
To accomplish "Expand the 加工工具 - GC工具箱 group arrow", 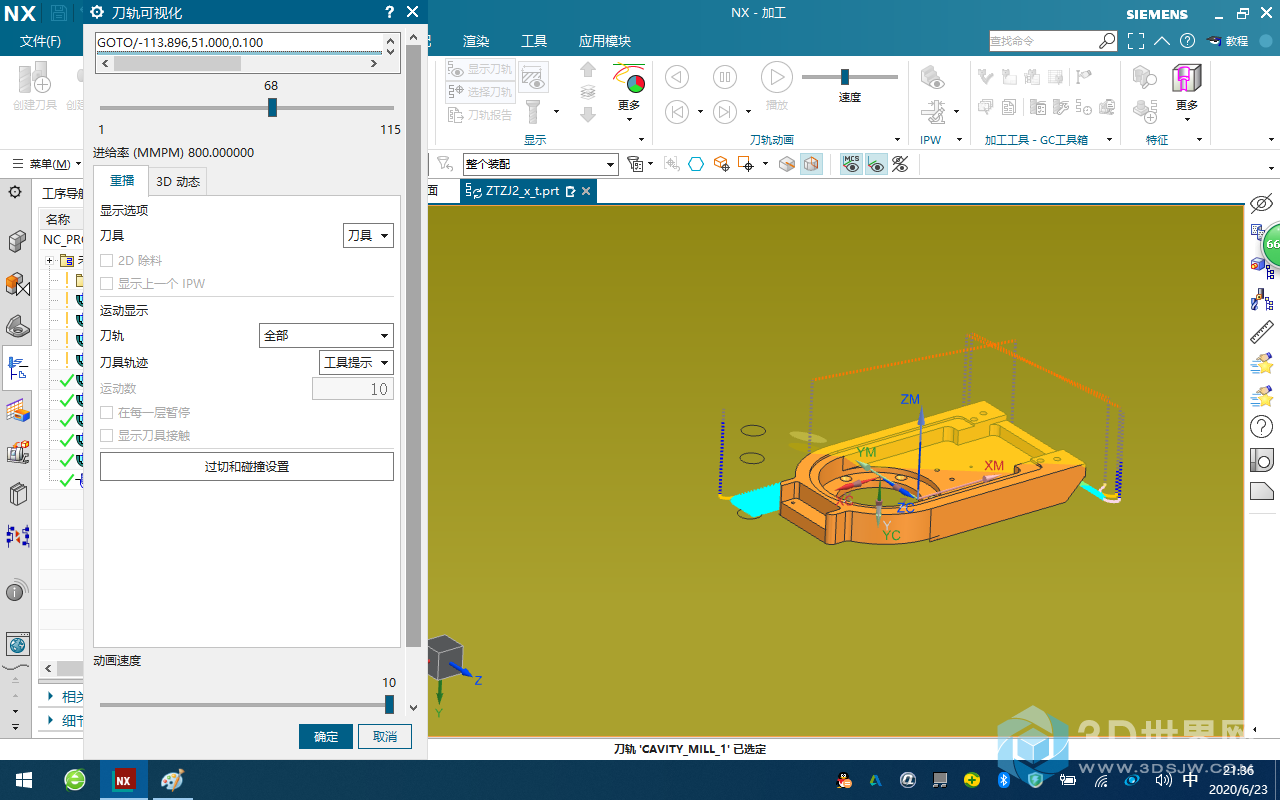I will pos(1110,140).
